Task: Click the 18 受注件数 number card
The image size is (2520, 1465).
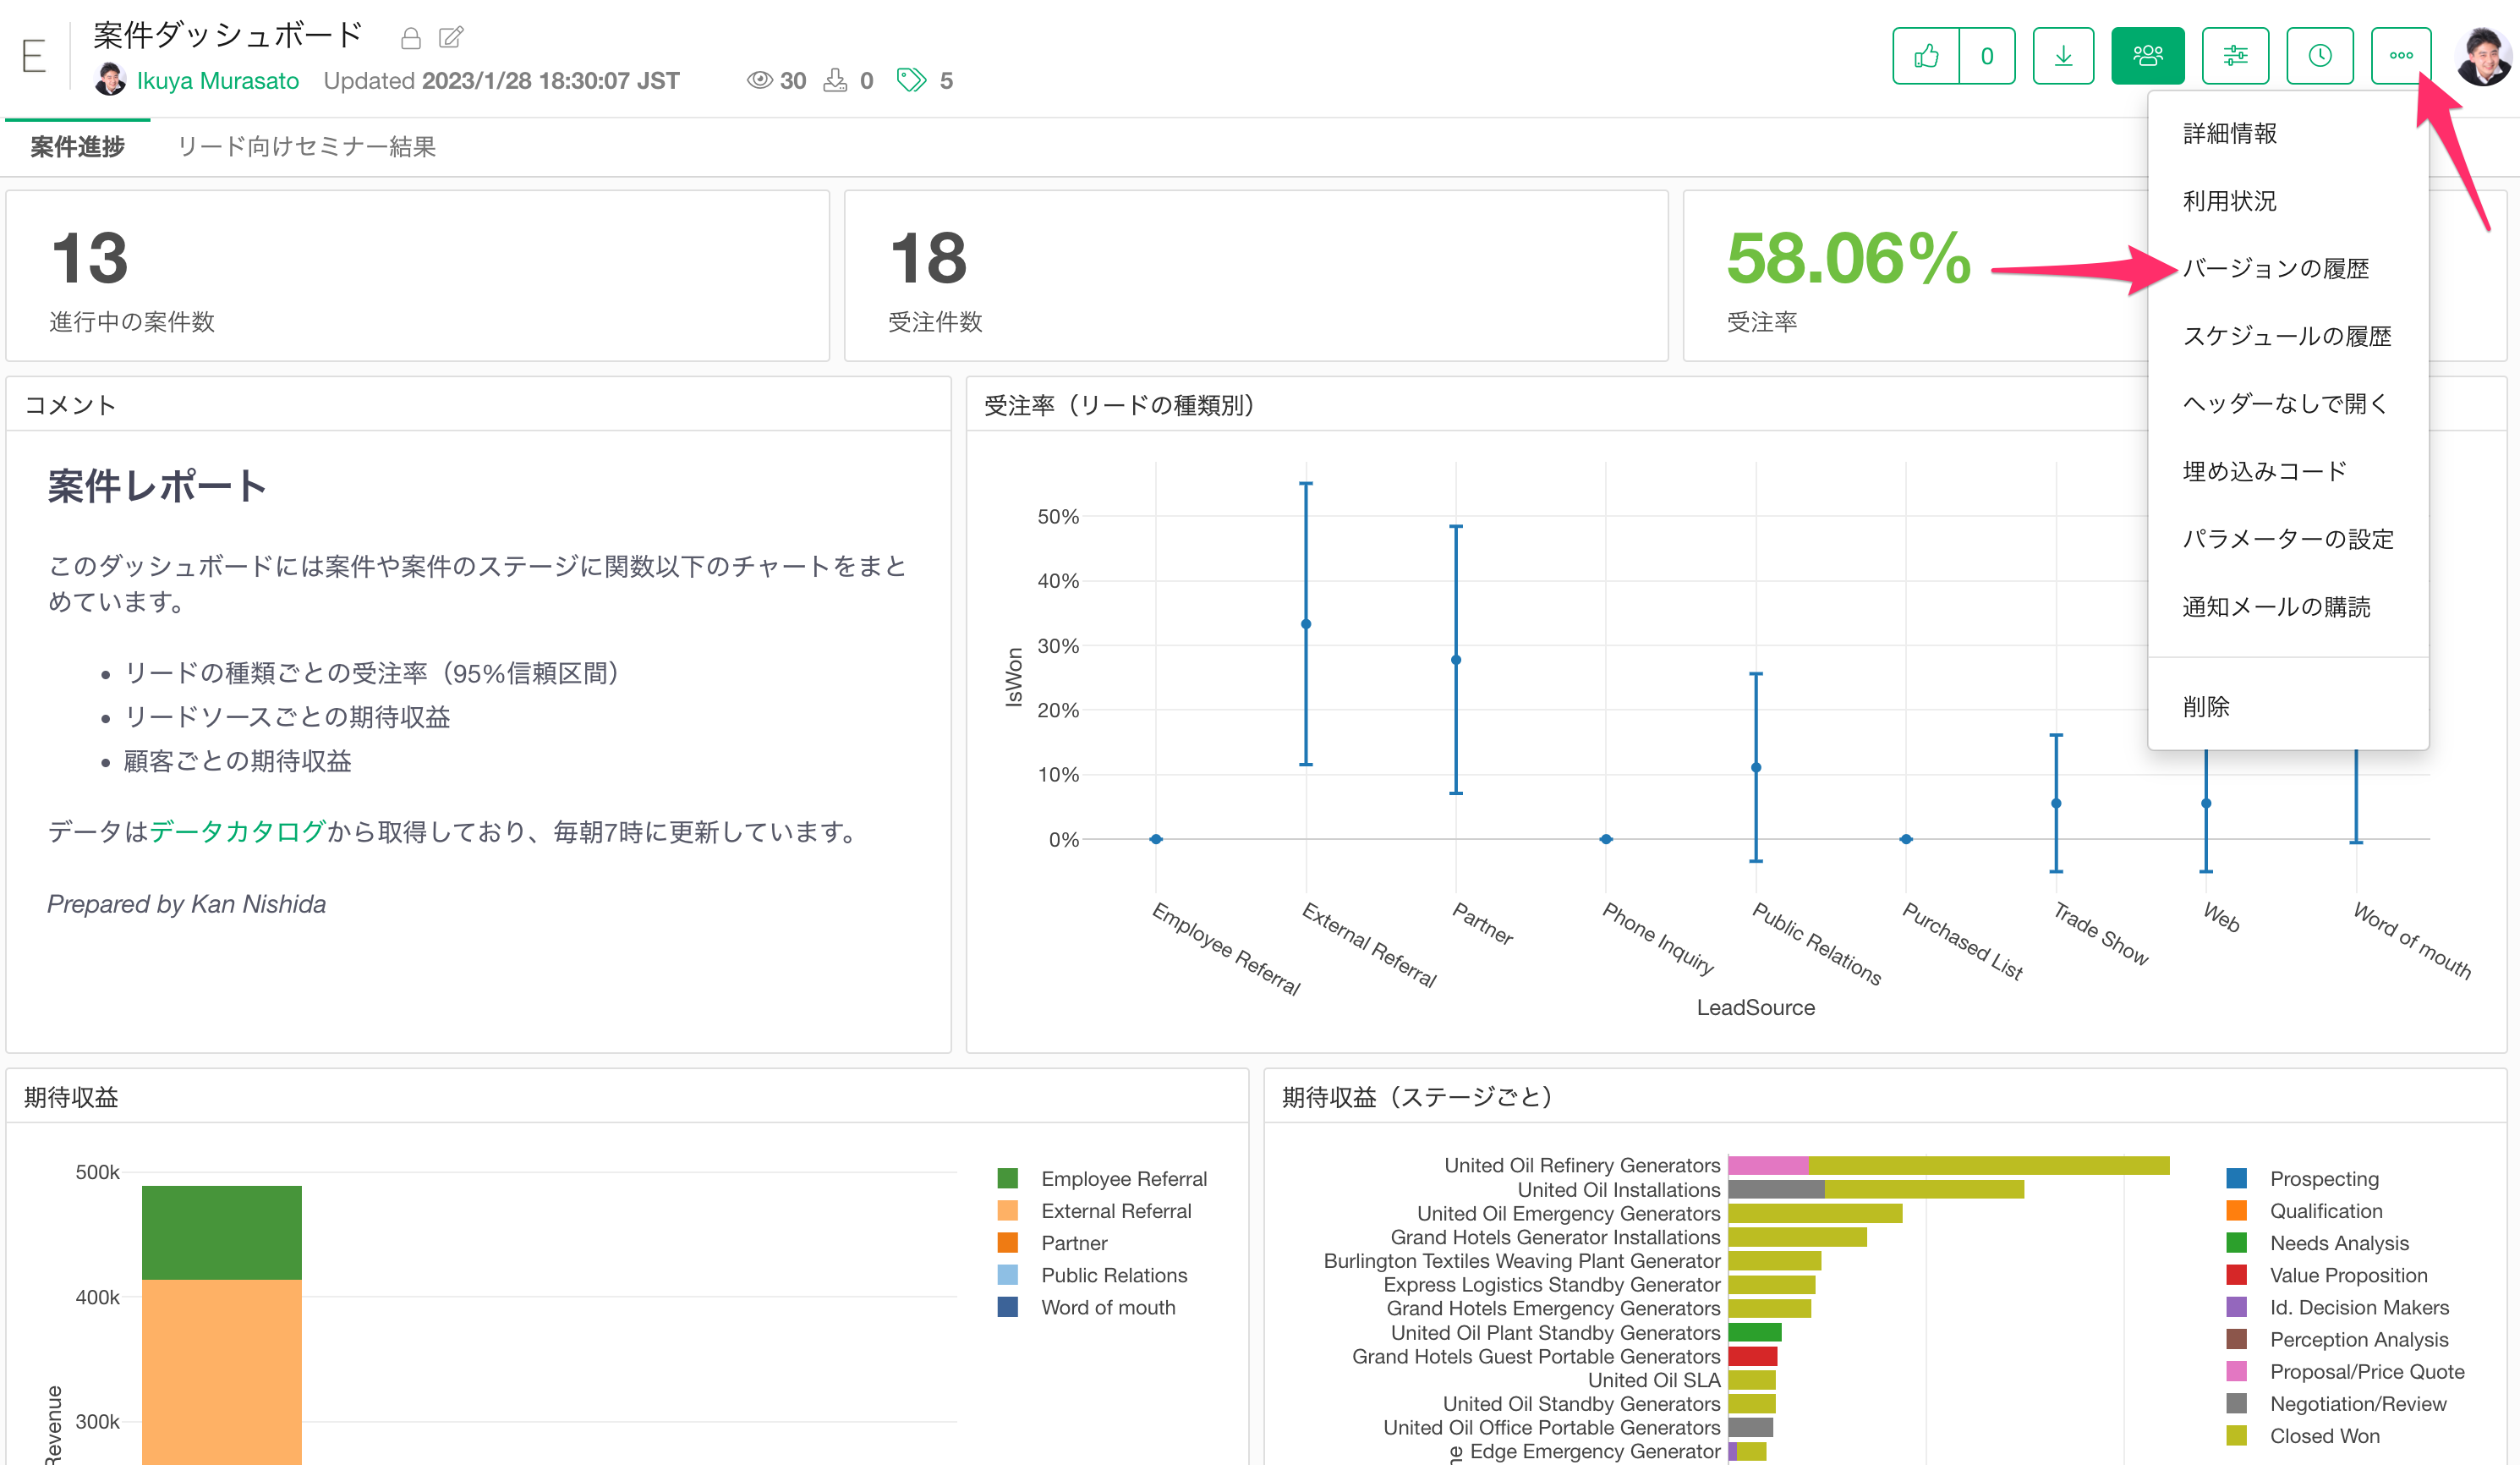Action: [x=1256, y=276]
